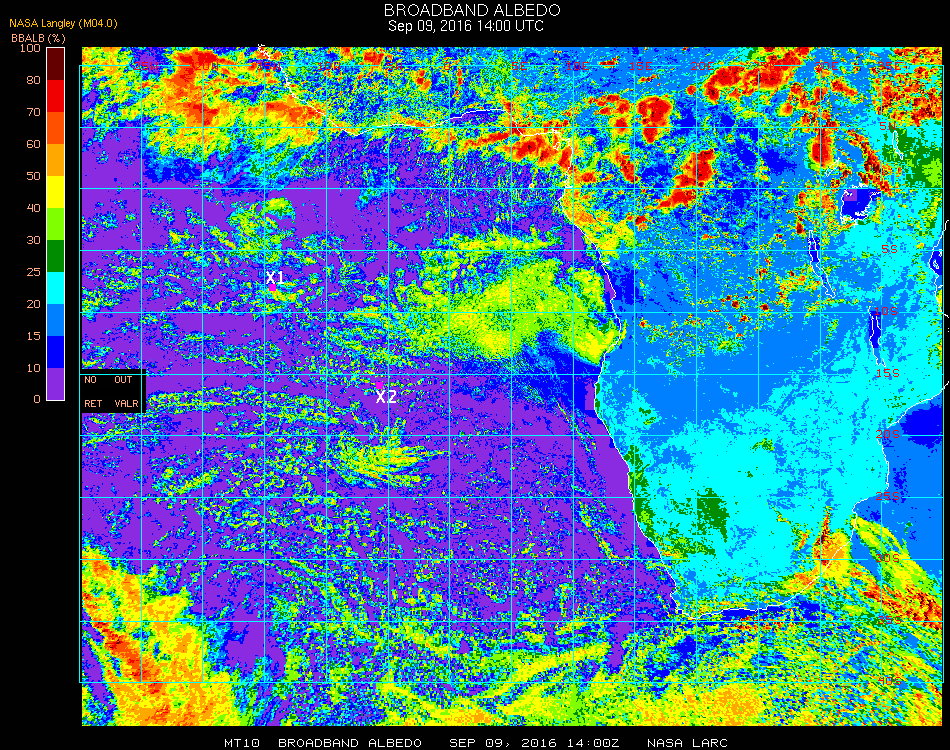
Task: Click the legend tick label '60'
Action: [33, 144]
